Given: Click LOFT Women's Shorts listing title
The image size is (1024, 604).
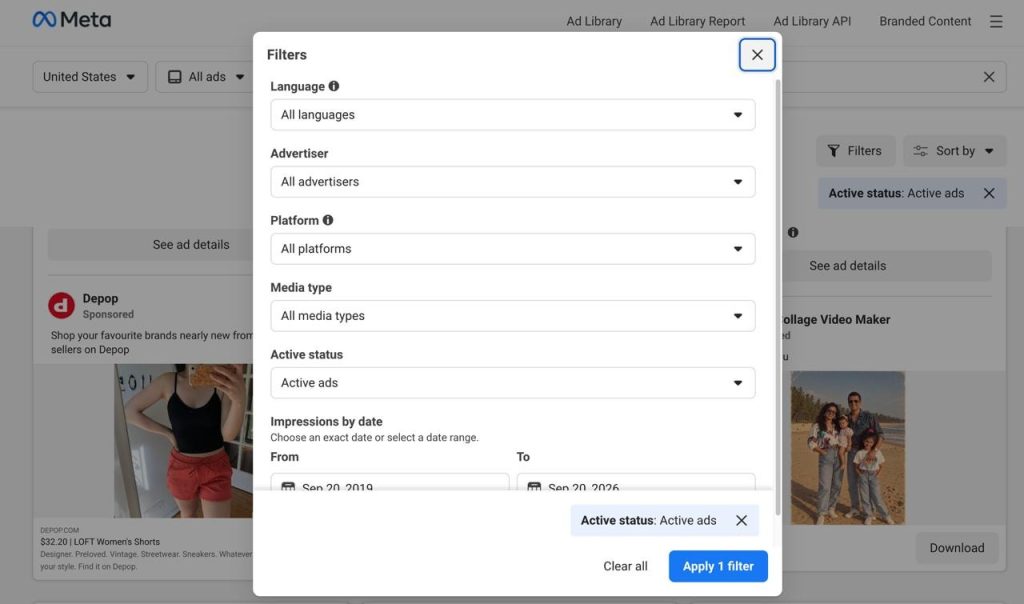Looking at the screenshot, I should (100, 542).
